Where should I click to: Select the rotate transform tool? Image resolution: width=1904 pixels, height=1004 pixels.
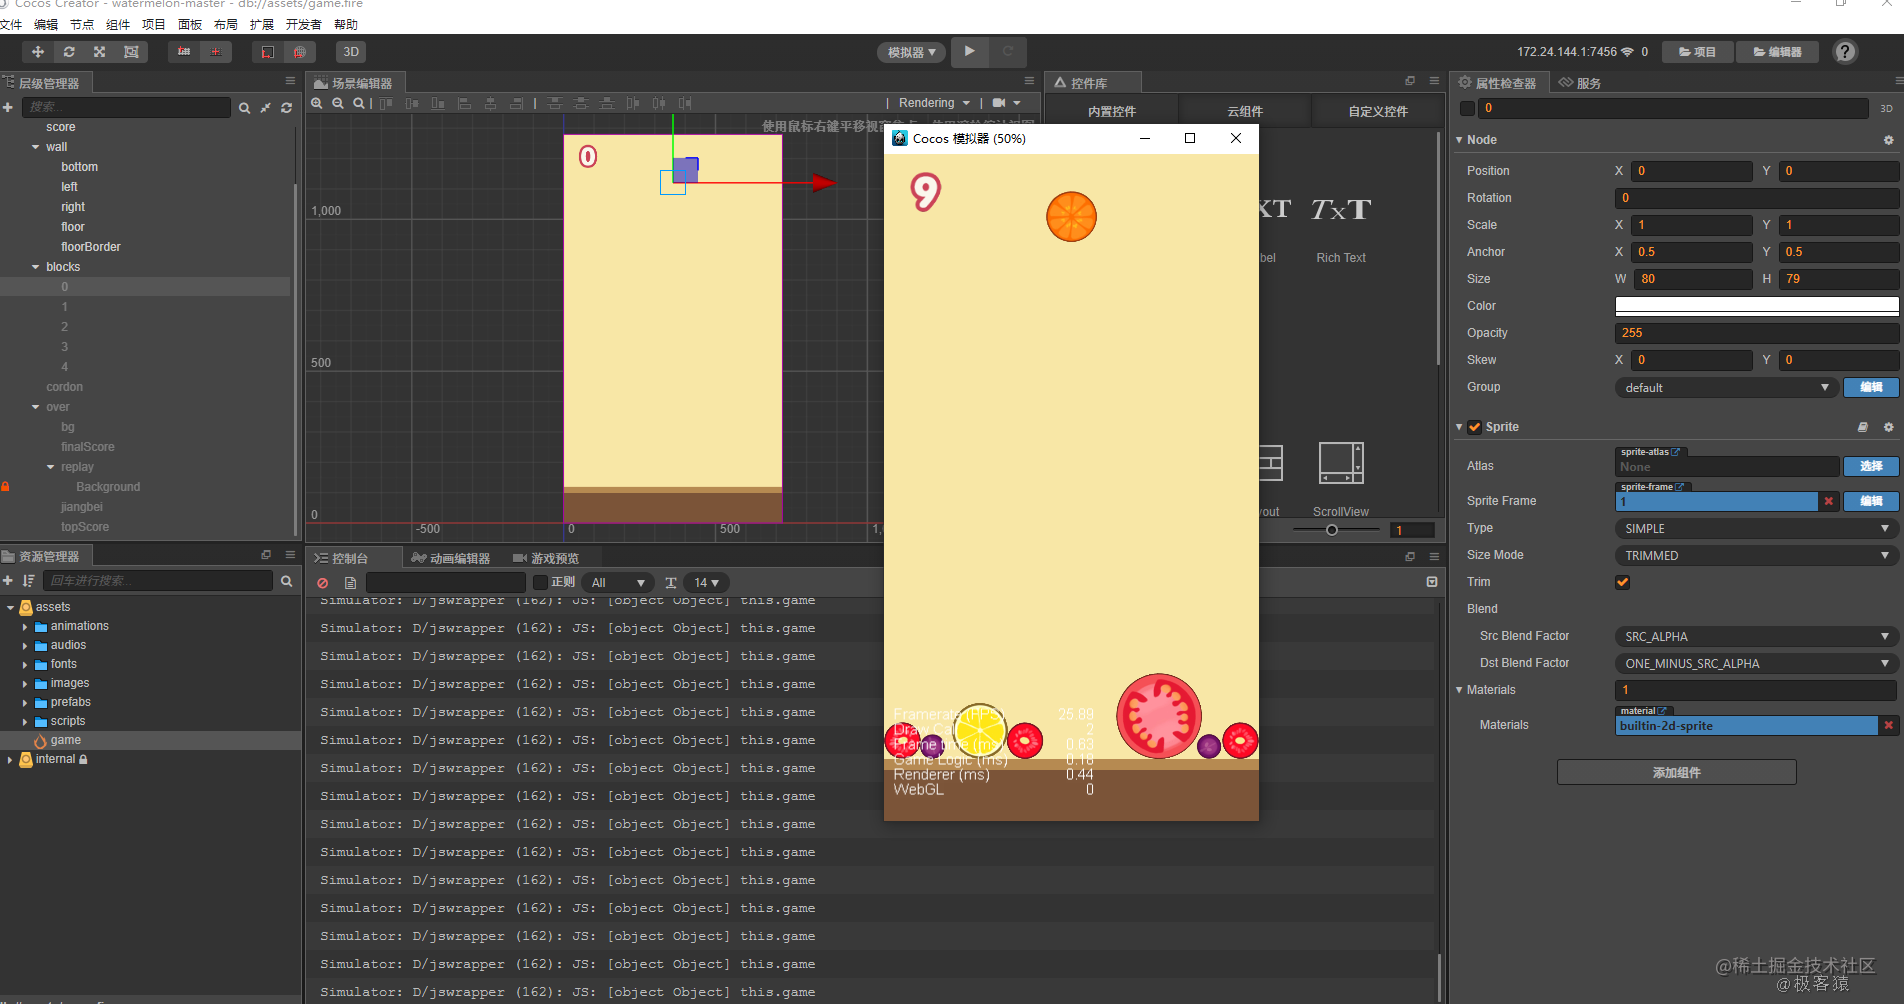click(x=69, y=52)
